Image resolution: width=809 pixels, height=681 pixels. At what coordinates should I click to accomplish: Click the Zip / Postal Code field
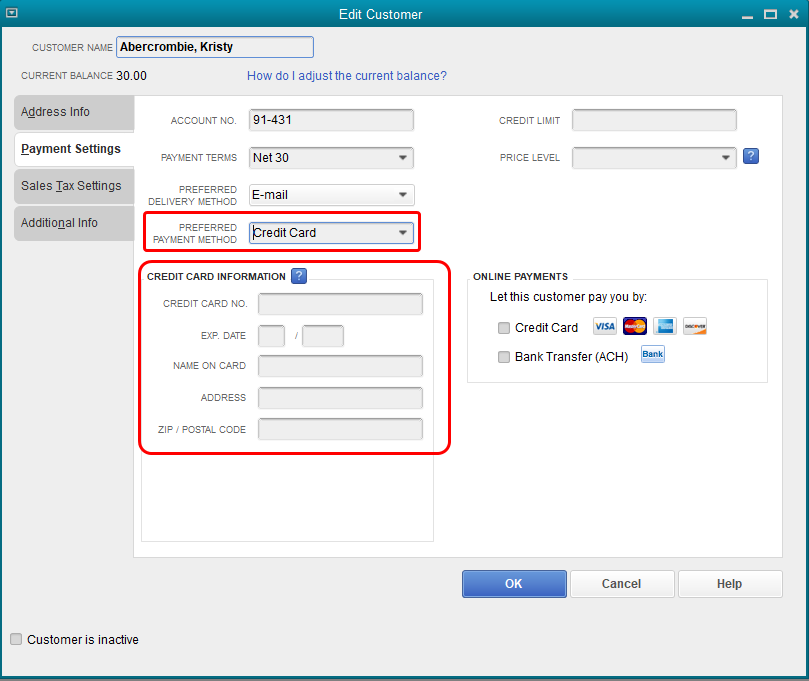tap(341, 429)
